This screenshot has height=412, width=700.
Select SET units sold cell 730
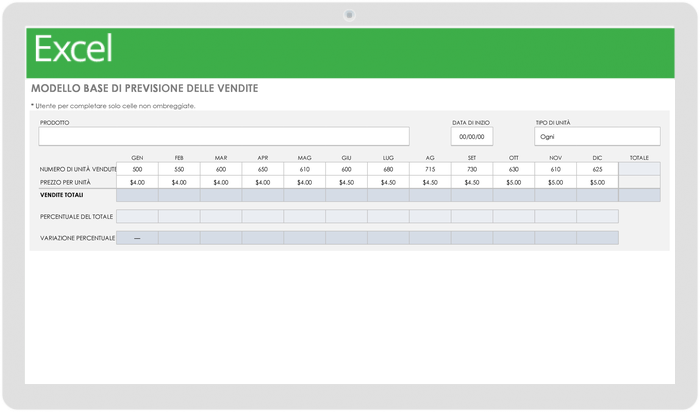[472, 169]
